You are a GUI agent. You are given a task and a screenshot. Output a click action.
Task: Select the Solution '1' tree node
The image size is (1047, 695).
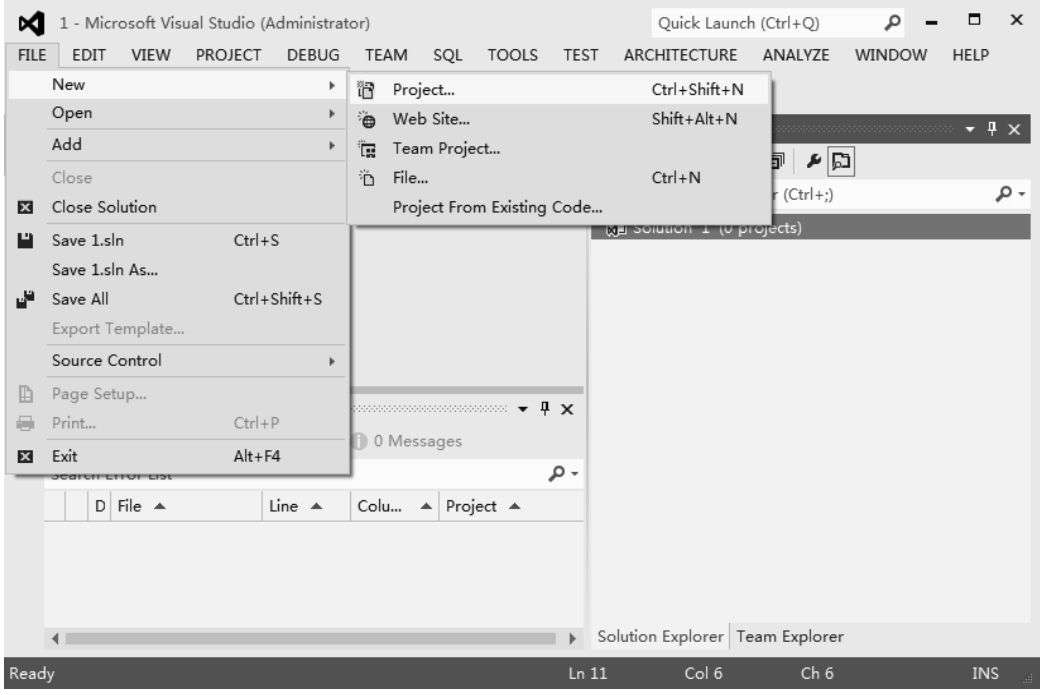click(811, 228)
